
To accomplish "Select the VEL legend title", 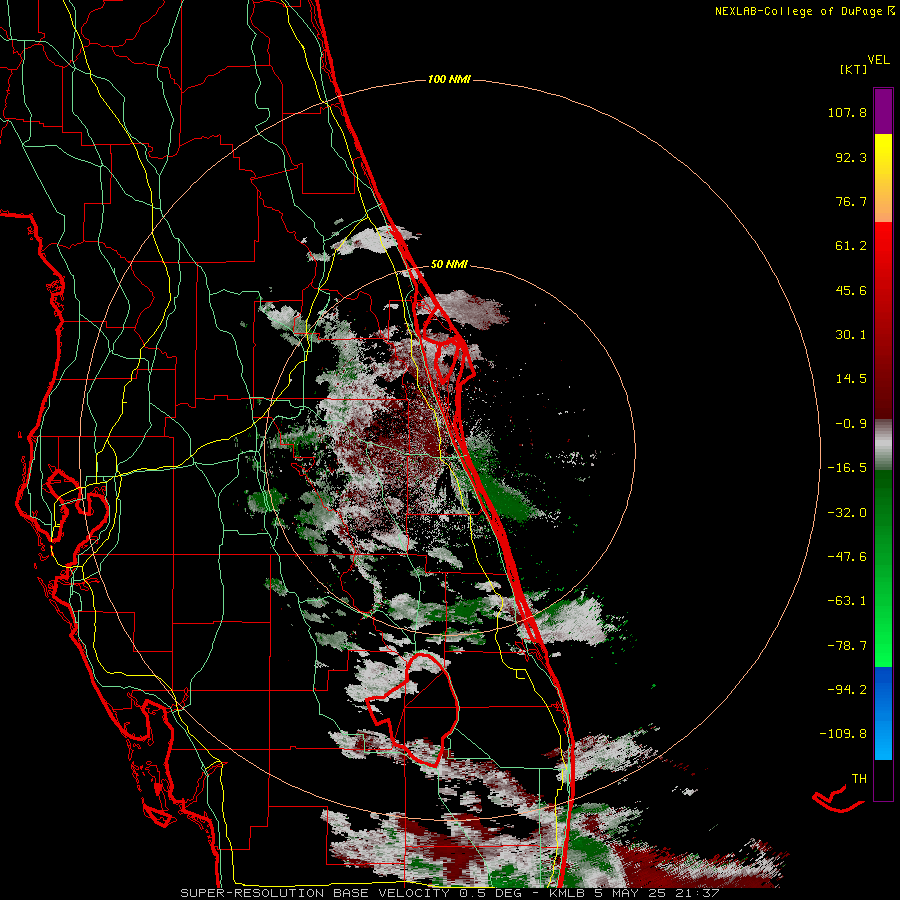I will click(878, 60).
